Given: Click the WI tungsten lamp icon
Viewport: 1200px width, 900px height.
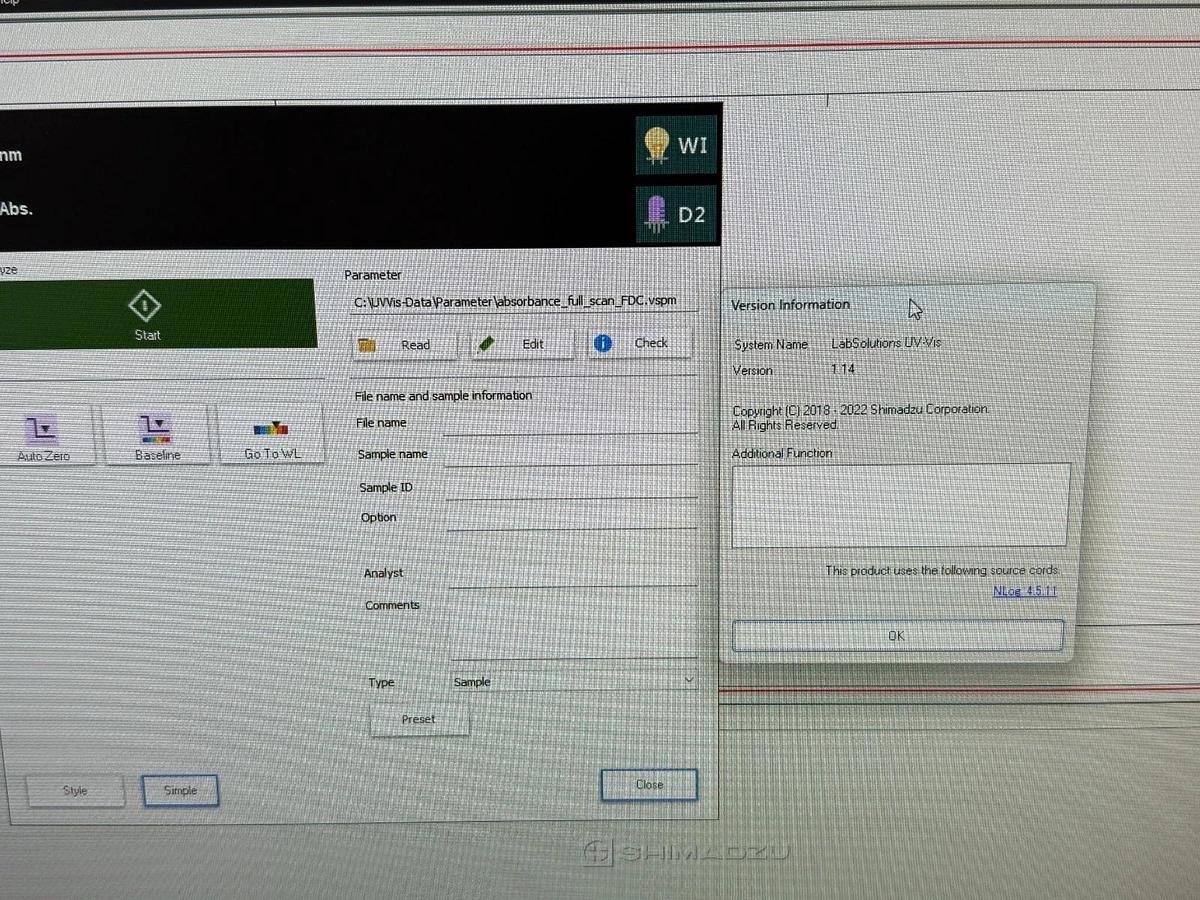Looking at the screenshot, I should coord(676,146).
